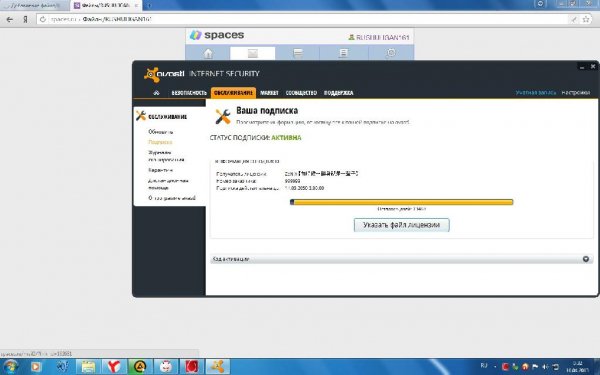Open Обновить in the maintenance sidebar
Screen dimensions: 600x375
click(161, 132)
